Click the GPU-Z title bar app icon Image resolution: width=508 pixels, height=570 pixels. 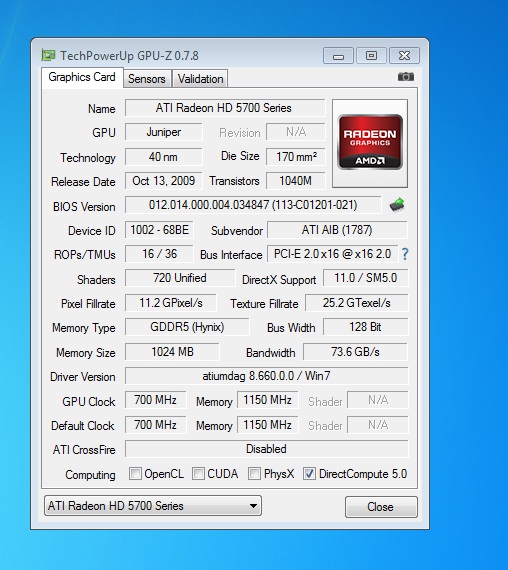point(48,56)
